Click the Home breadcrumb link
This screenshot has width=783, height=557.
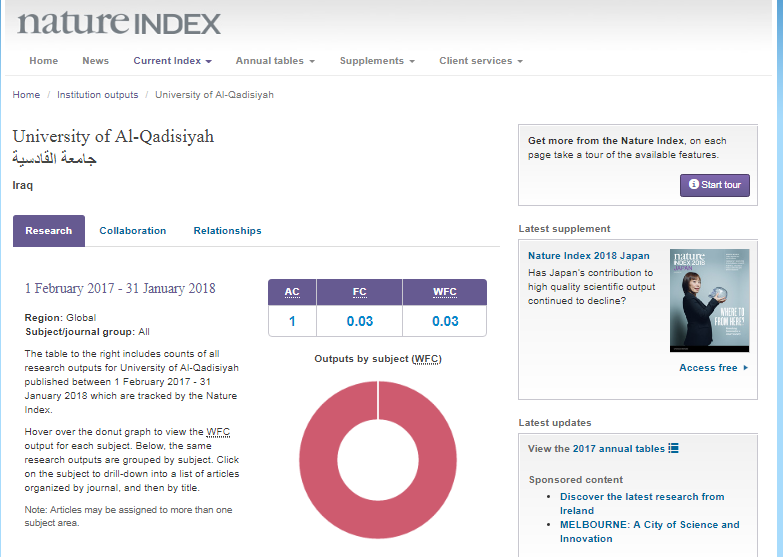(26, 95)
